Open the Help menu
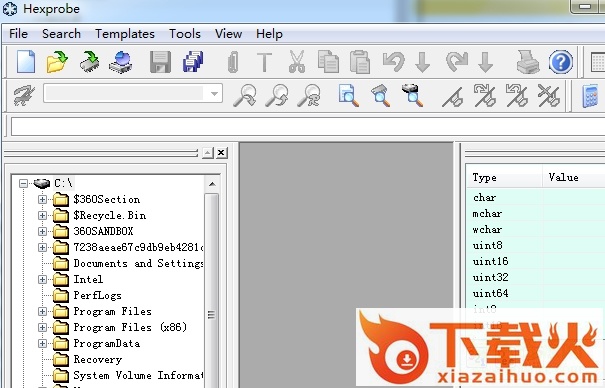This screenshot has width=605, height=388. (269, 34)
